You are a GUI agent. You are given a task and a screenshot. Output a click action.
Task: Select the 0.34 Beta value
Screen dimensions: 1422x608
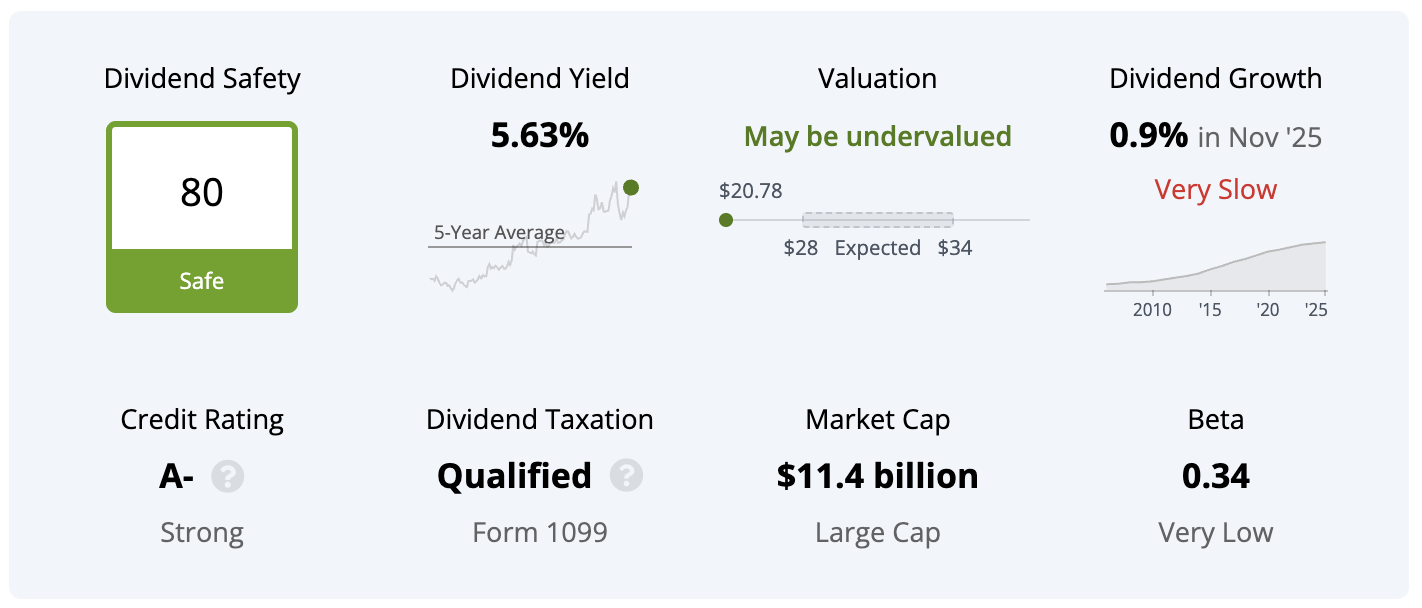click(x=1216, y=476)
